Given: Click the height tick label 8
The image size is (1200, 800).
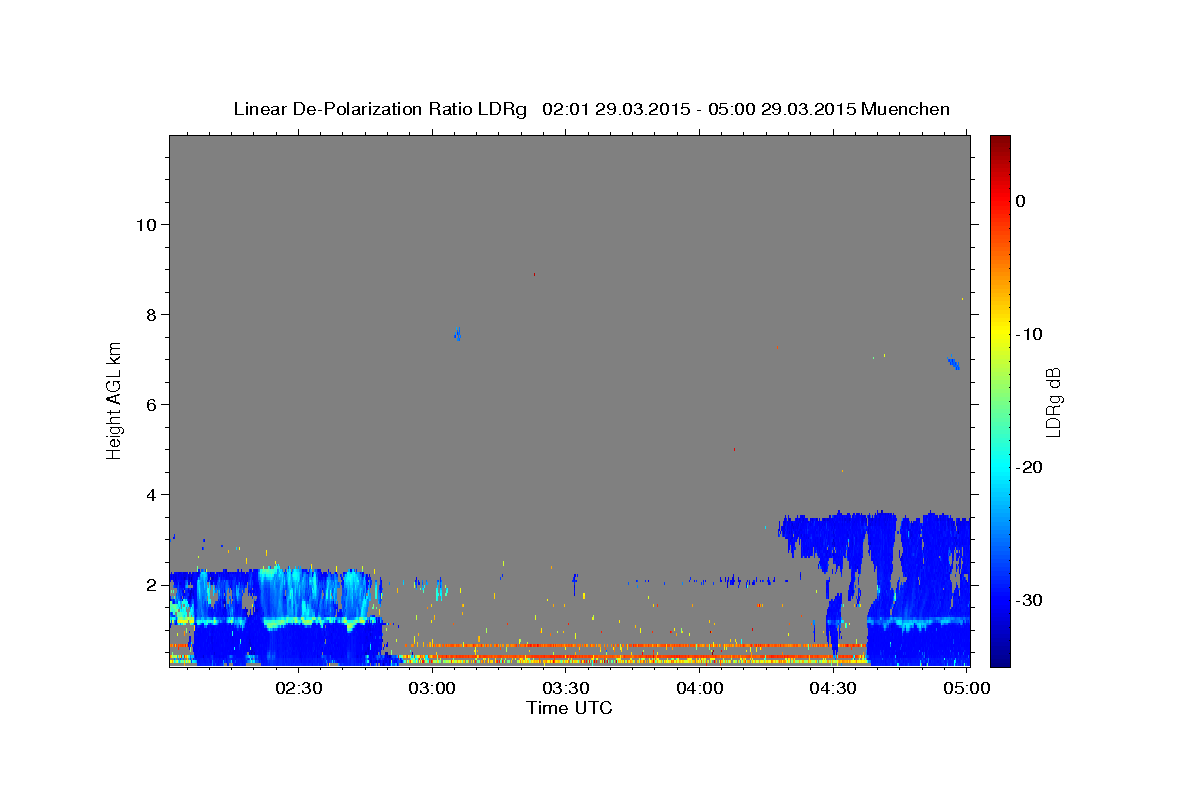Looking at the screenshot, I should [x=150, y=314].
